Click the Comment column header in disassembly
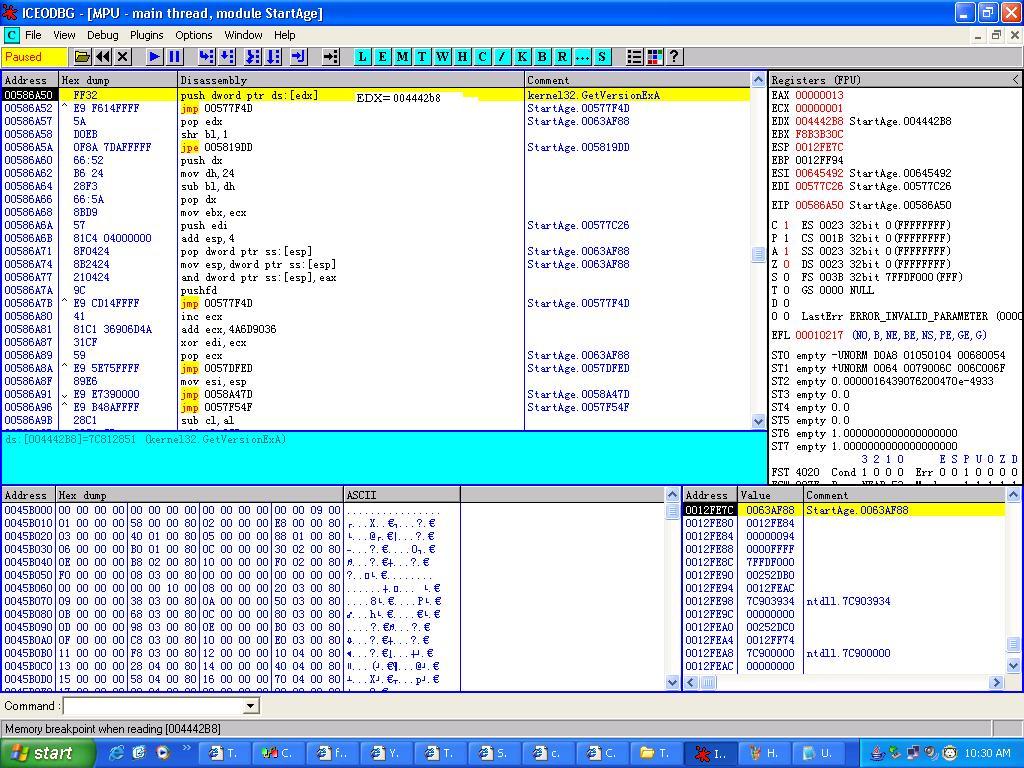This screenshot has height=768, width=1024. [638, 80]
